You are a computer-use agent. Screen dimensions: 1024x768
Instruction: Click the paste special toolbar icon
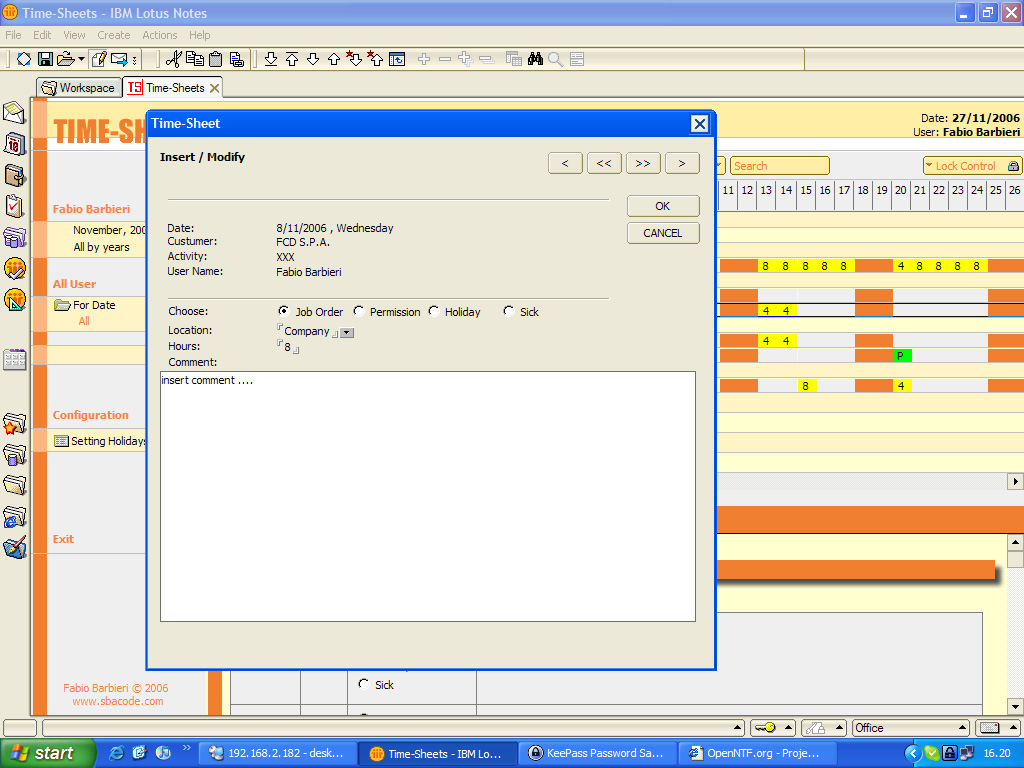[x=236, y=59]
